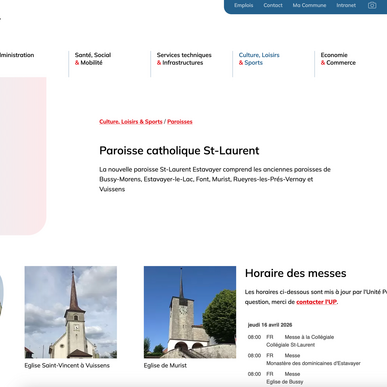Open the Eglise de Murist photo
Image resolution: width=387 pixels, height=387 pixels.
click(x=190, y=312)
